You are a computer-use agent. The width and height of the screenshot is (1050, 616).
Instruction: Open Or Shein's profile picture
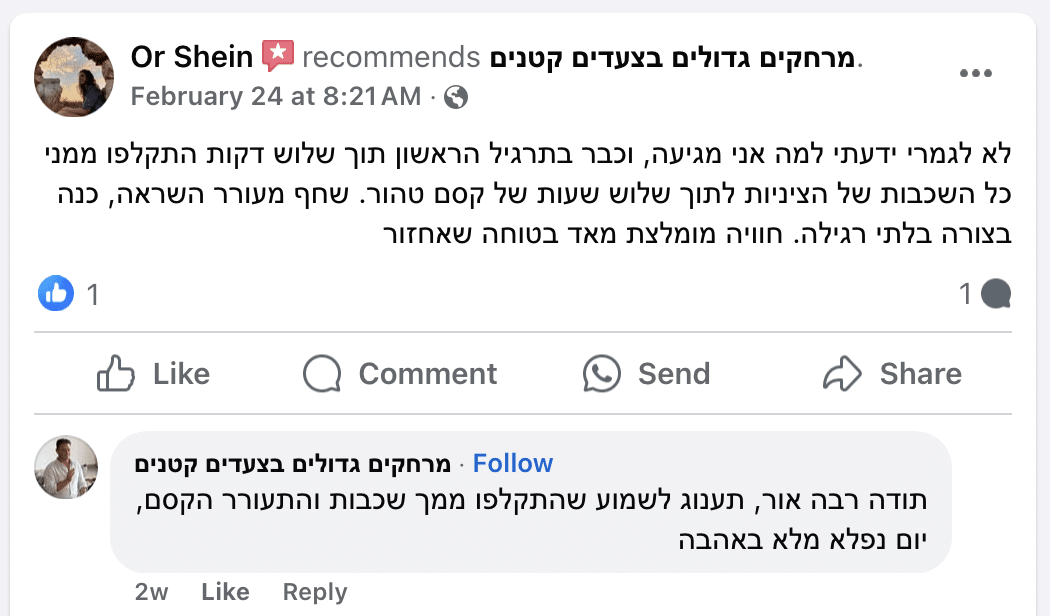(74, 77)
